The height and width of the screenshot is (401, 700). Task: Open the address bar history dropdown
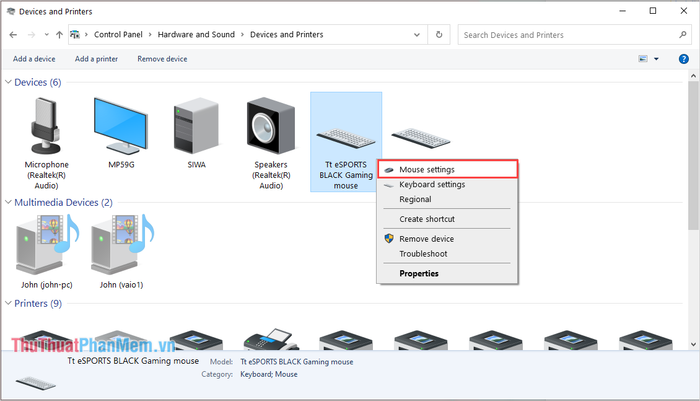point(417,35)
